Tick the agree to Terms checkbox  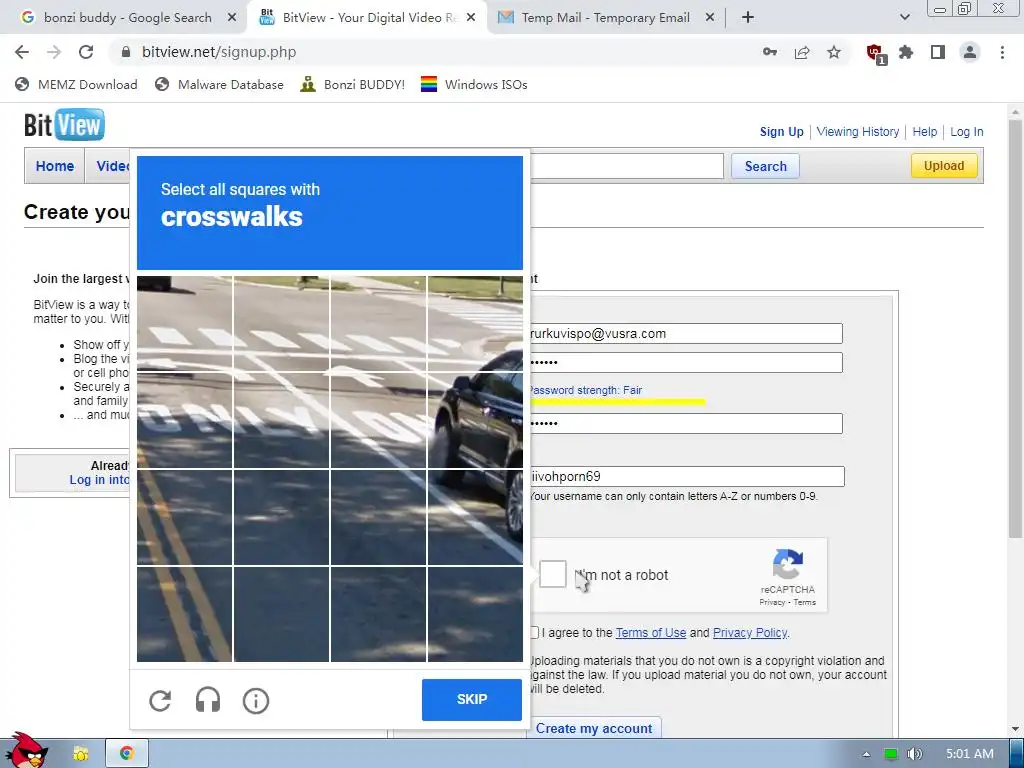[534, 632]
